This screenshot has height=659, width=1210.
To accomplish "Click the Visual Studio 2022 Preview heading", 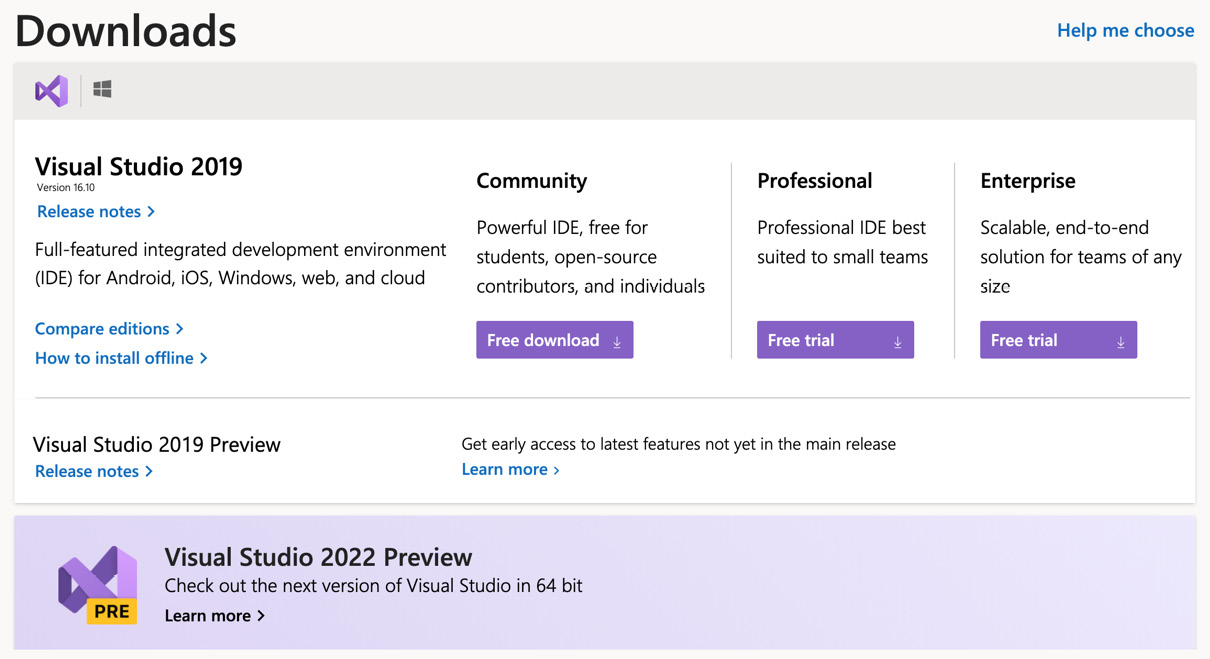I will [x=318, y=557].
